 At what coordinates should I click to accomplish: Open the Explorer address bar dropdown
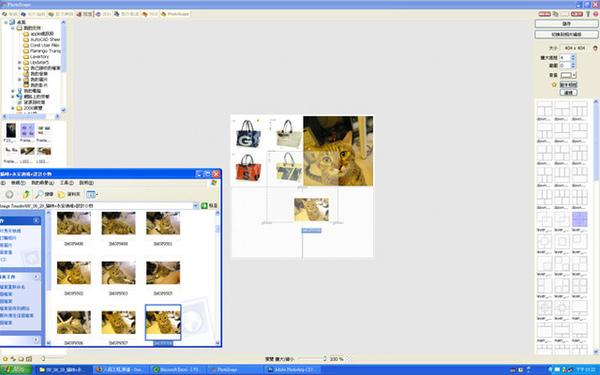tap(196, 206)
